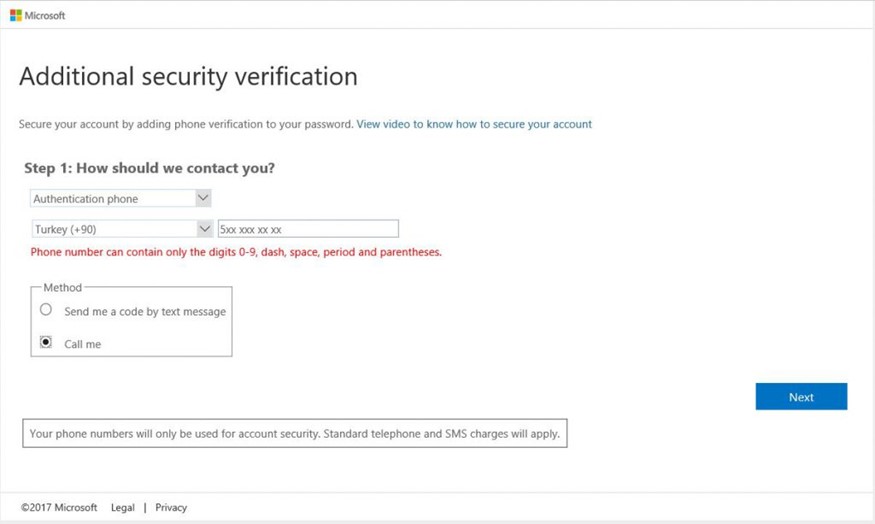The height and width of the screenshot is (524, 875).
Task: Open the Legal link in the footer
Action: (x=123, y=507)
